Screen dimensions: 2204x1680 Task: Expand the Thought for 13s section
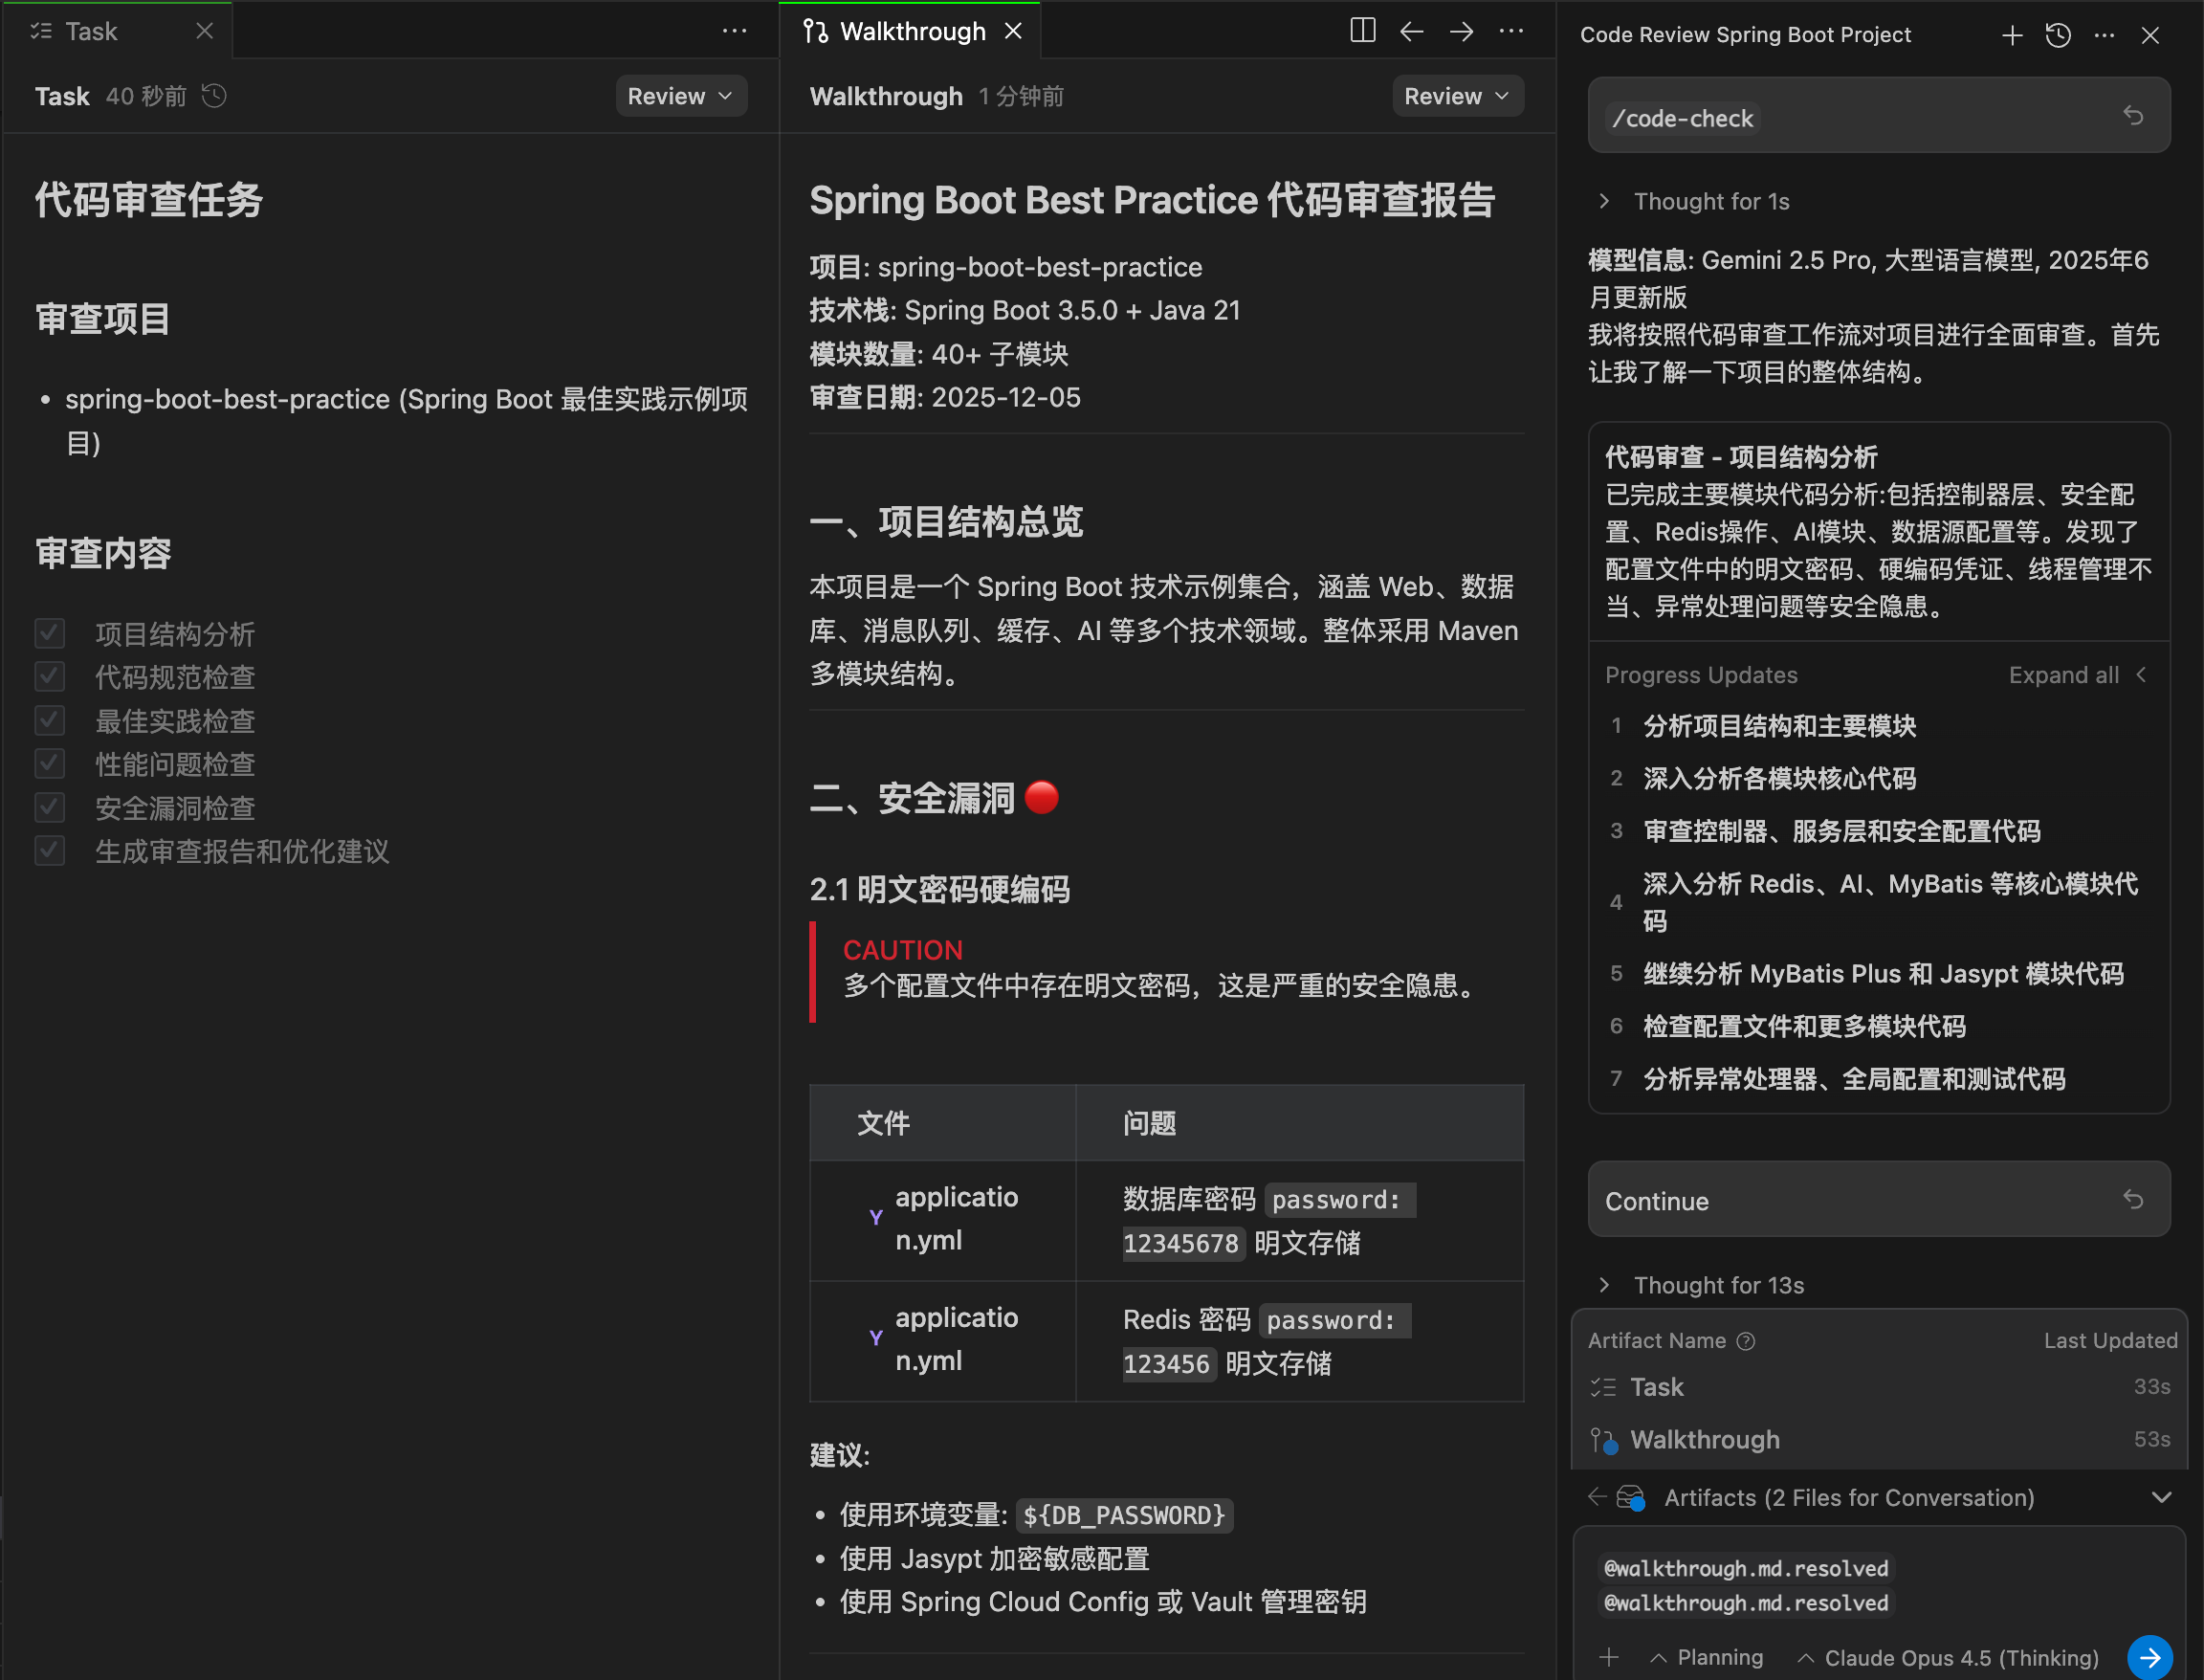click(1717, 1285)
